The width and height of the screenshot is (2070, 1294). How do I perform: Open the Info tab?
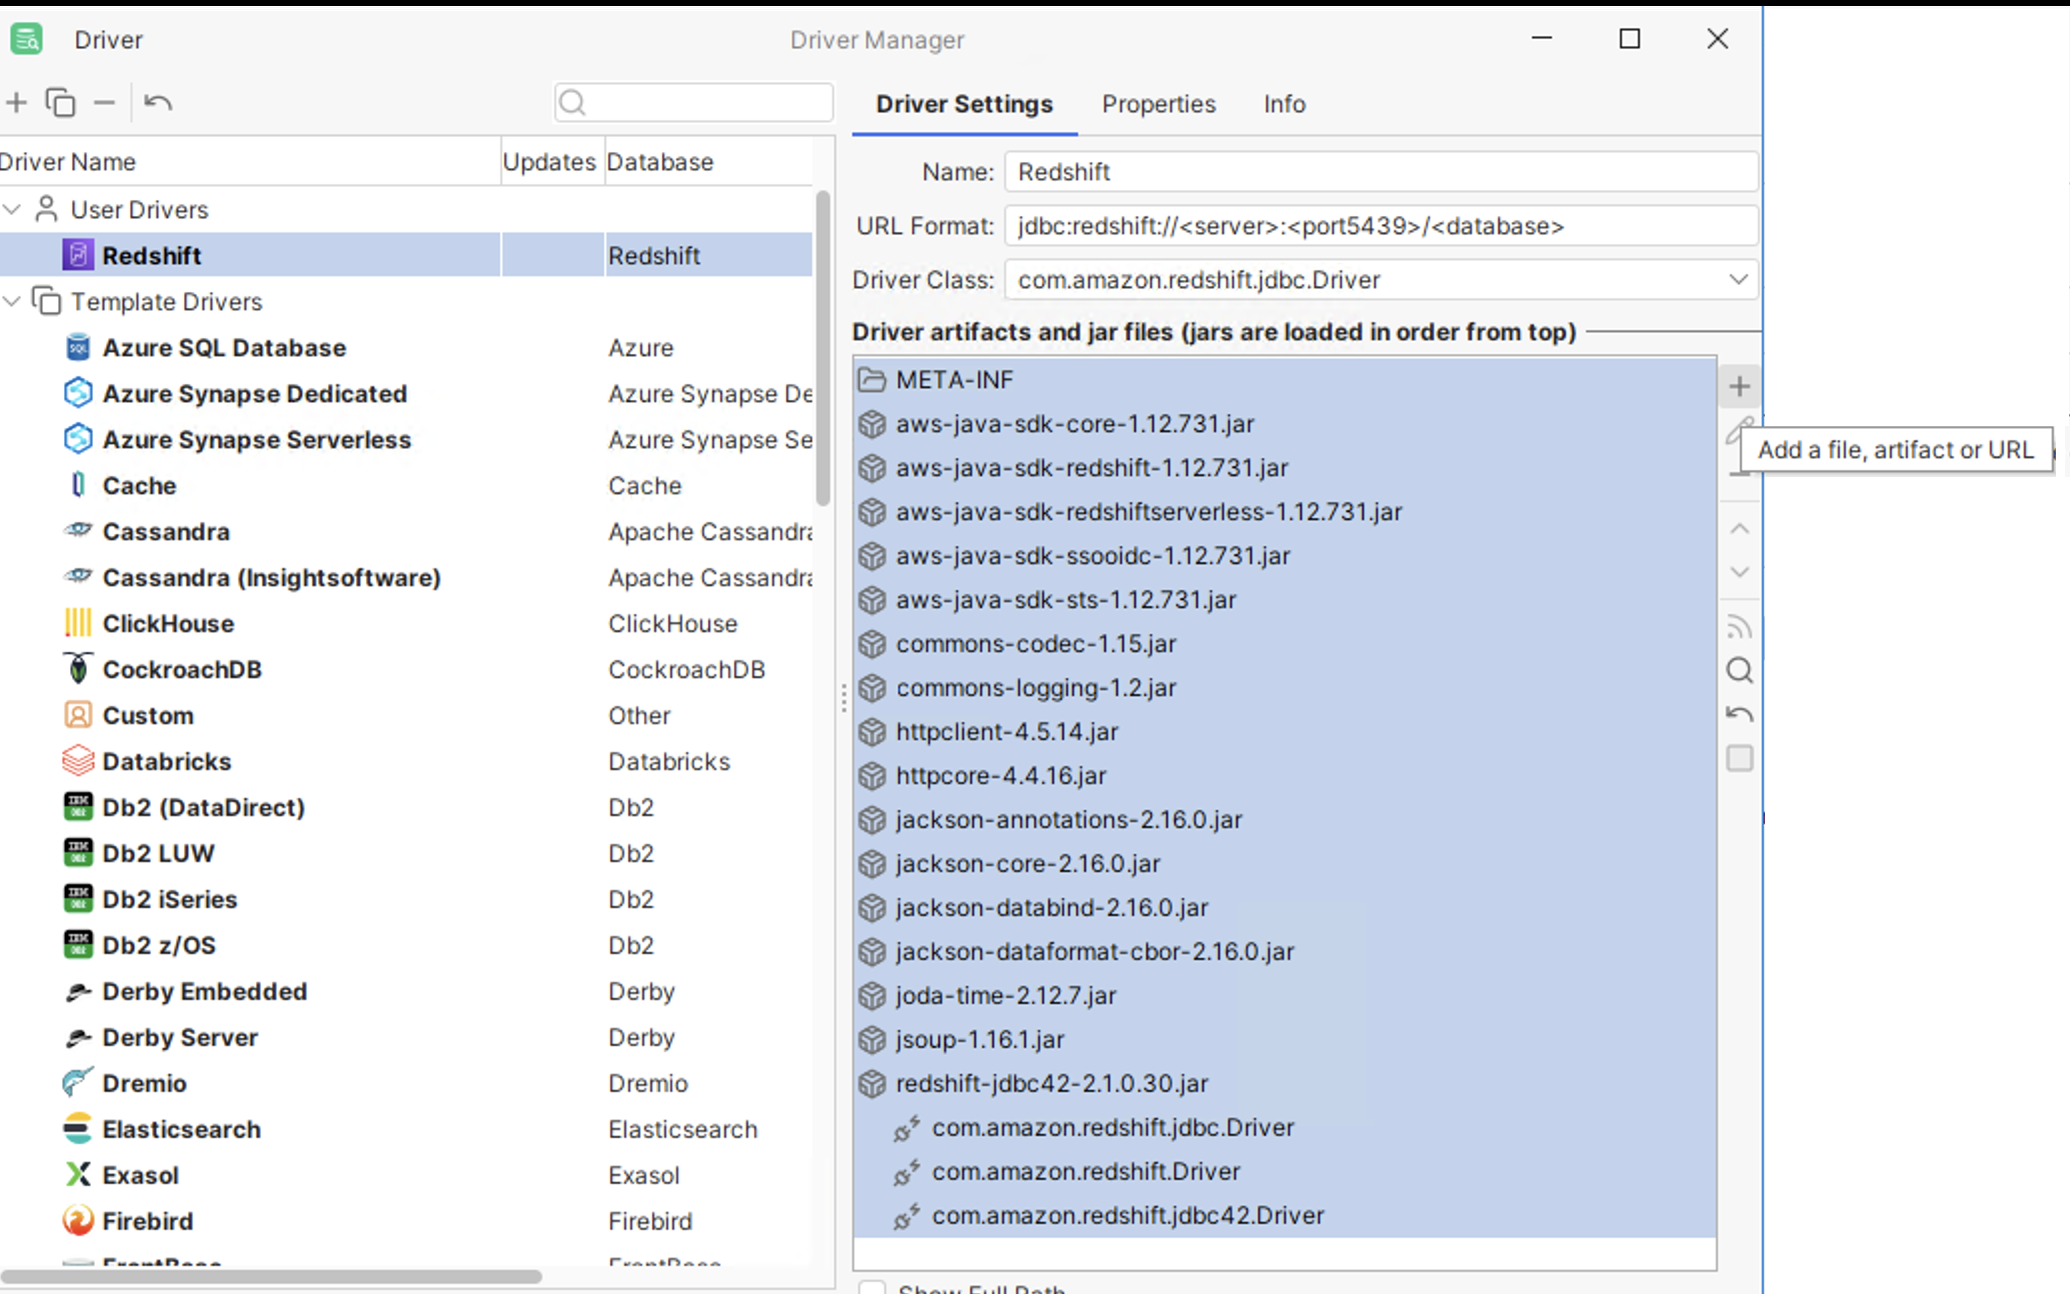1284,104
